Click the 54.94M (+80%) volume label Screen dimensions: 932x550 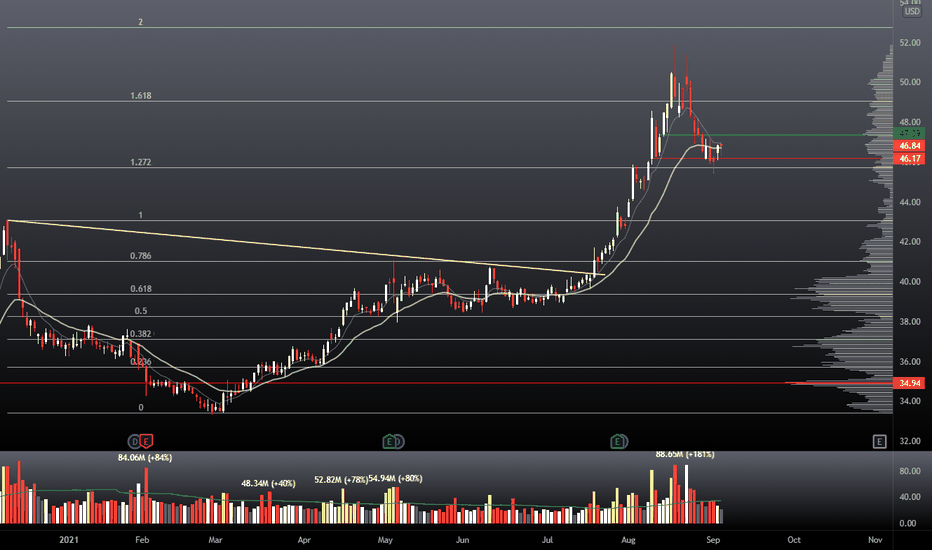pyautogui.click(x=395, y=479)
